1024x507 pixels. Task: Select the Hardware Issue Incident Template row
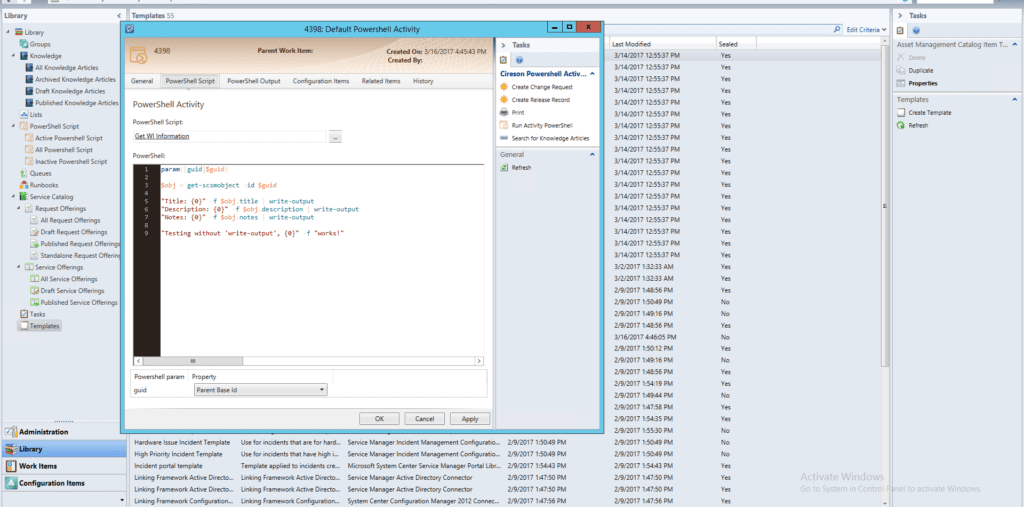508,442
